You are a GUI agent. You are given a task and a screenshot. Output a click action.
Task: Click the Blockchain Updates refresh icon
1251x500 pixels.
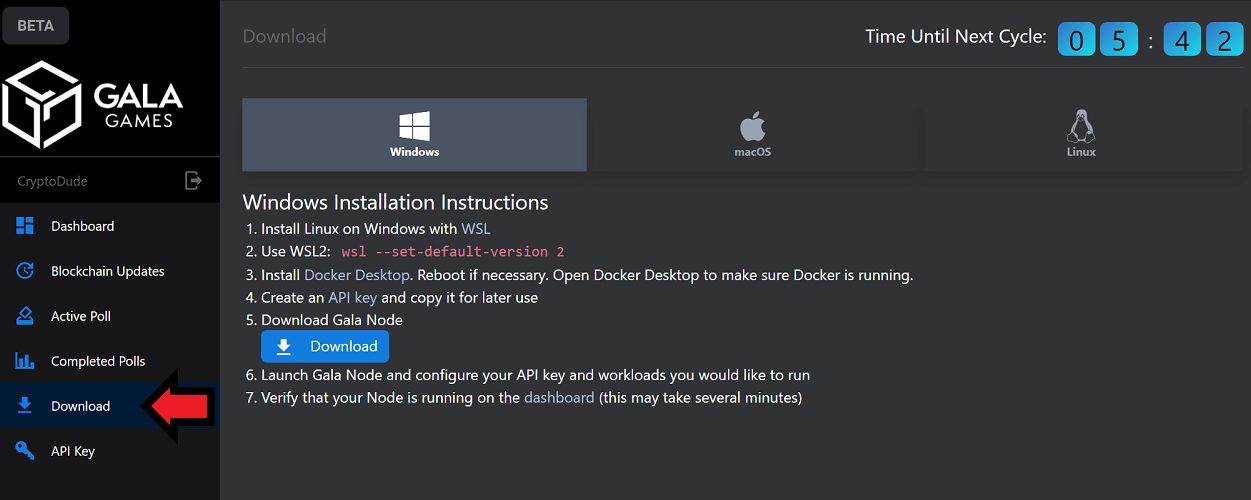coord(25,271)
